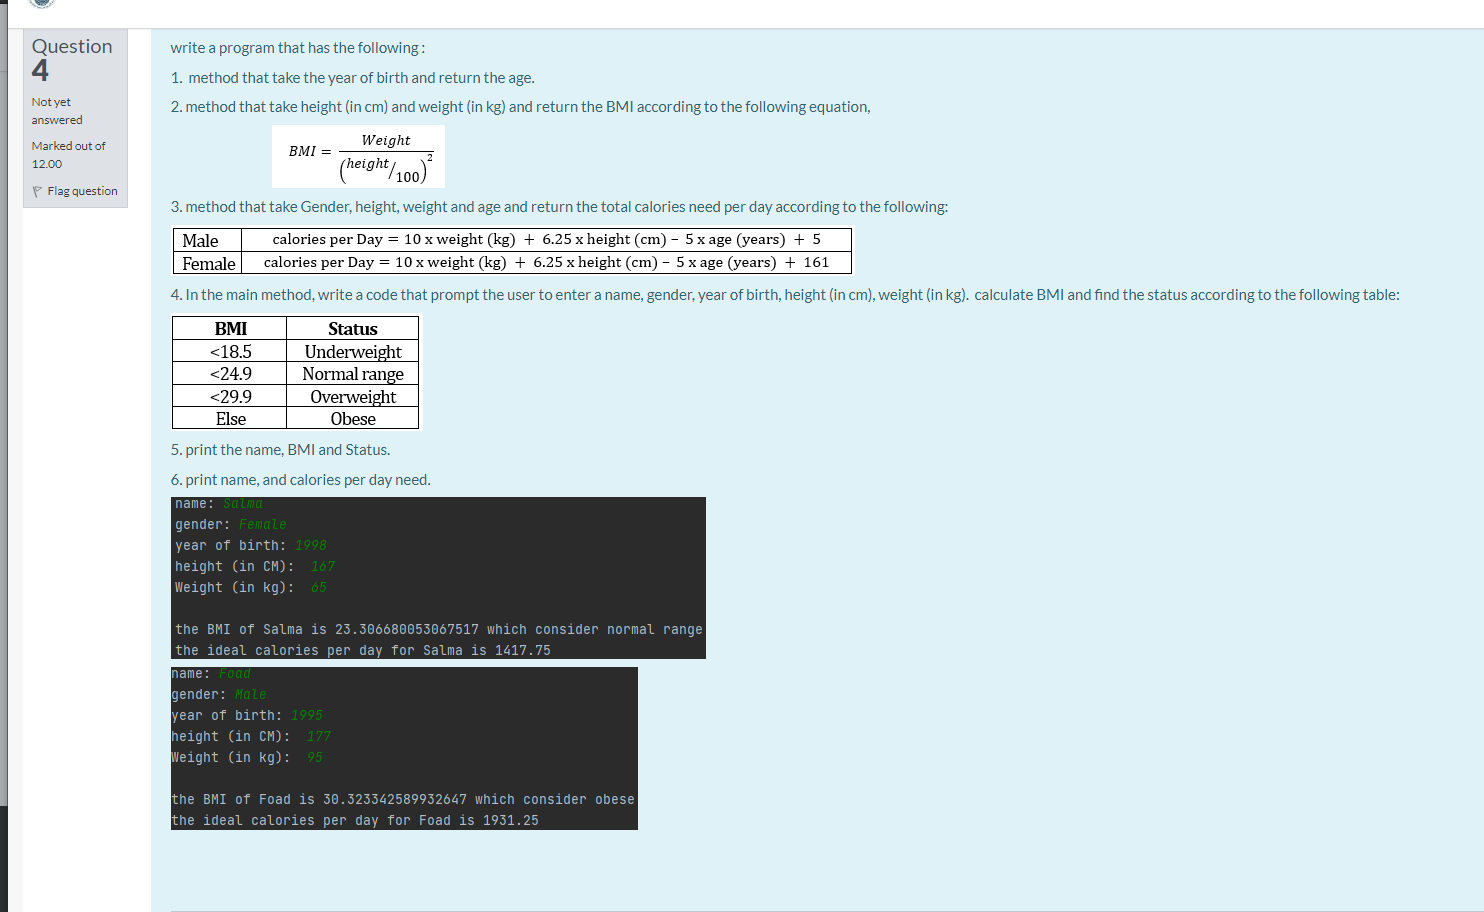Select the Underweight cell in the status table
This screenshot has height=912, width=1484.
(353, 351)
